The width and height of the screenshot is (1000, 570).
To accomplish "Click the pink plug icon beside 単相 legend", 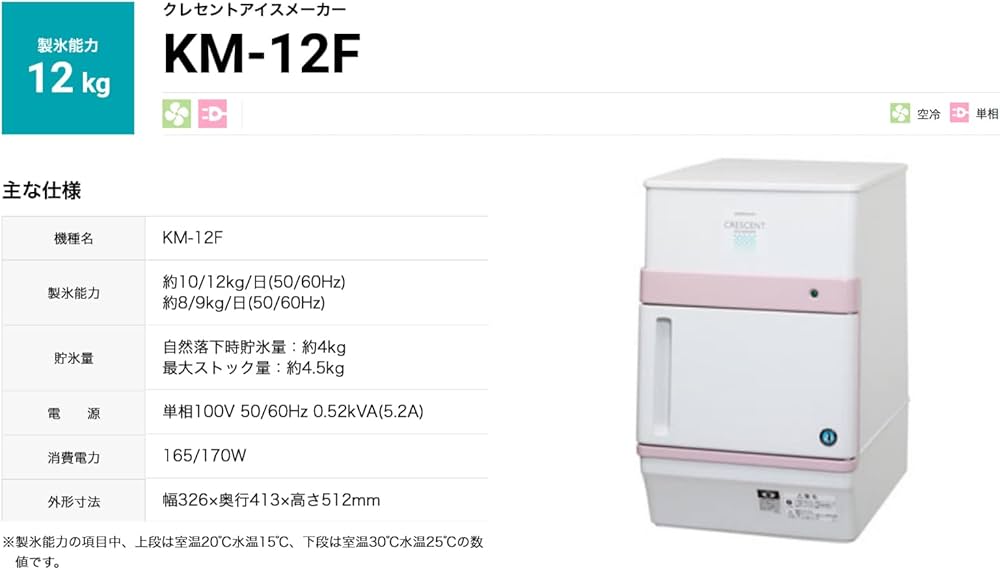I will pyautogui.click(x=959, y=113).
